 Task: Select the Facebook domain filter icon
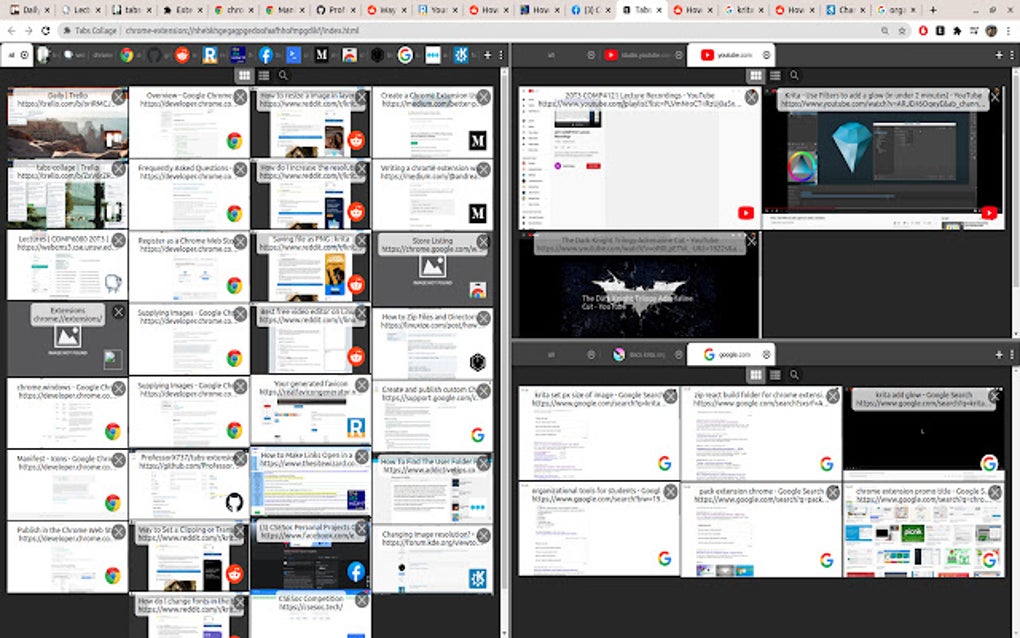click(x=265, y=55)
